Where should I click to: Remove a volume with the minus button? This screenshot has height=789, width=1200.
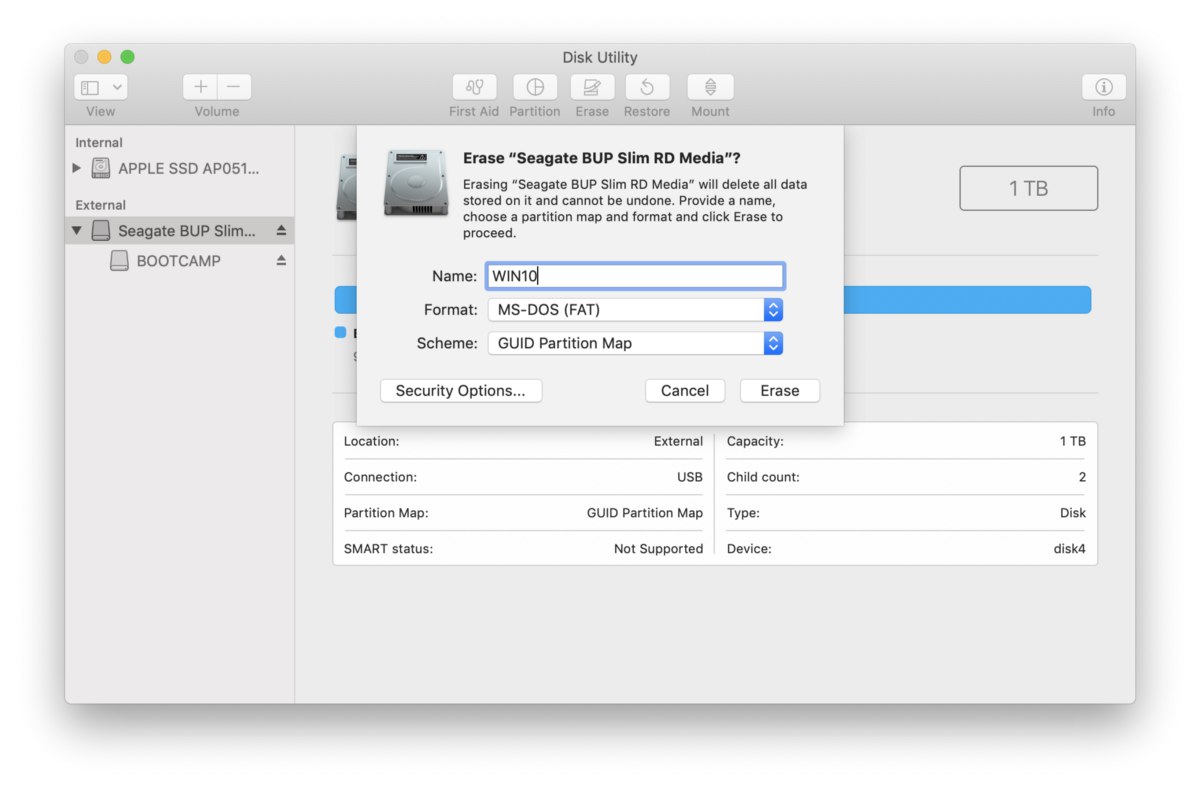point(234,87)
